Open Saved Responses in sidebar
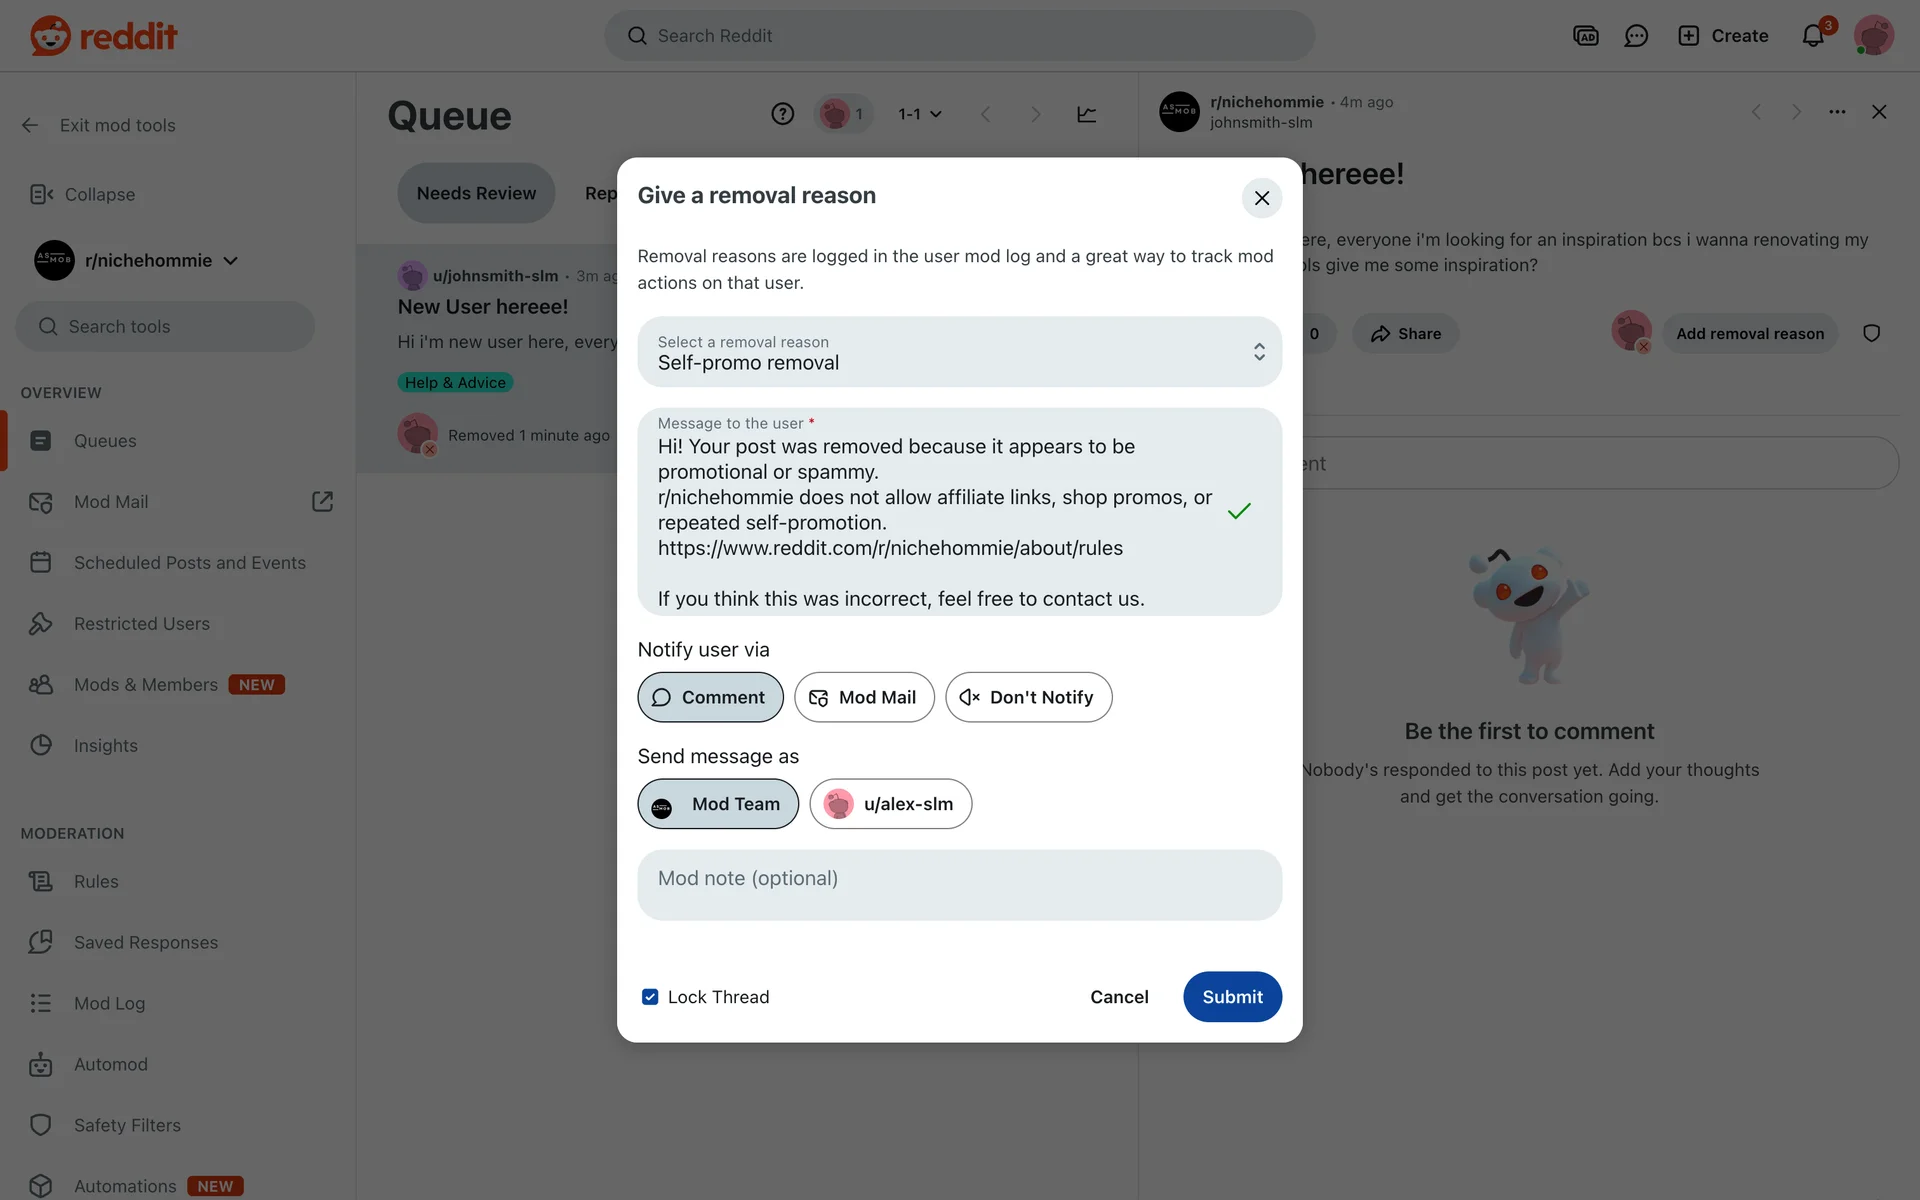 pyautogui.click(x=146, y=942)
